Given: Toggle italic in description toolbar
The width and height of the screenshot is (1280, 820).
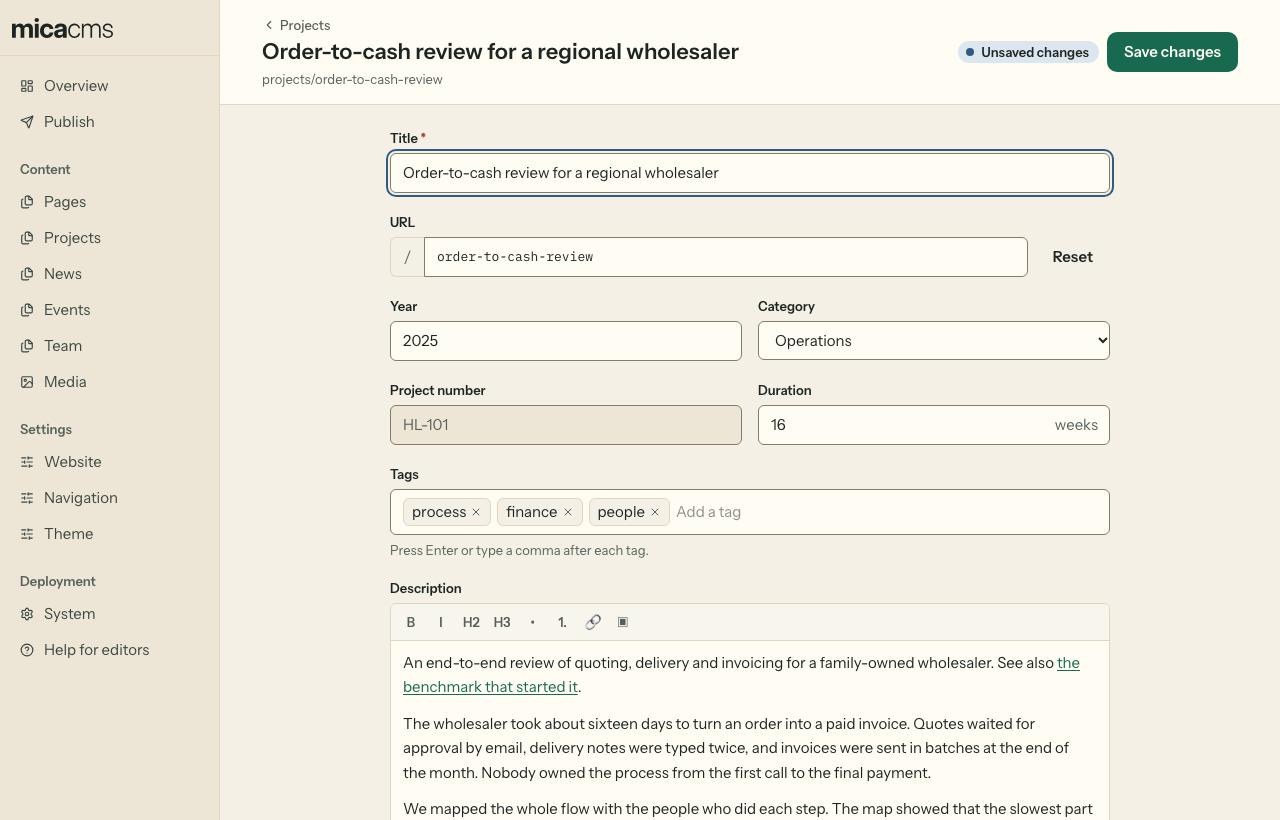Looking at the screenshot, I should 441,622.
